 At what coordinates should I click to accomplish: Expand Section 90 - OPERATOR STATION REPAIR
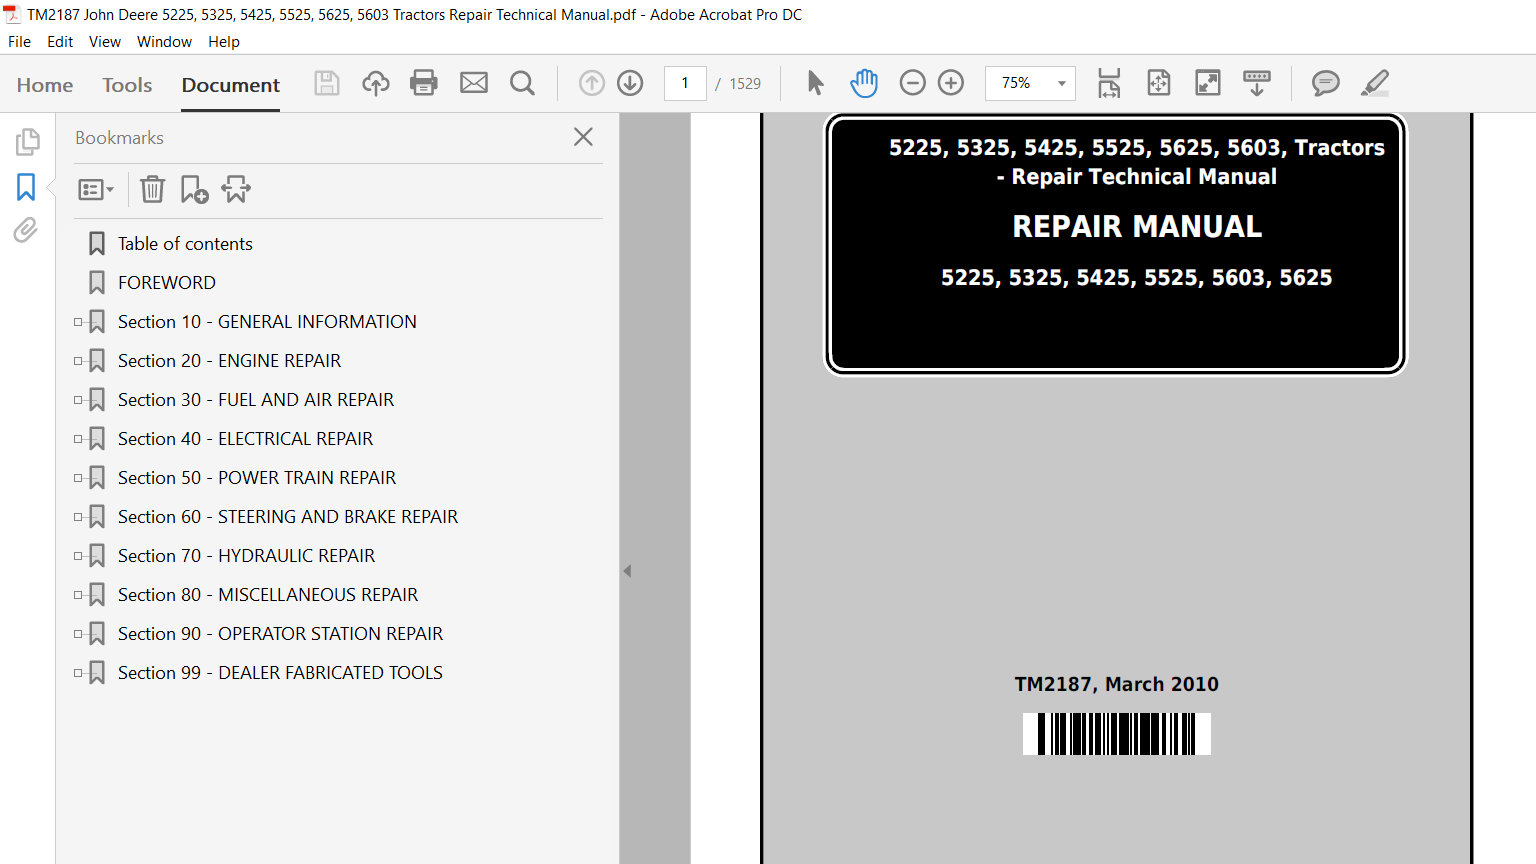78,634
